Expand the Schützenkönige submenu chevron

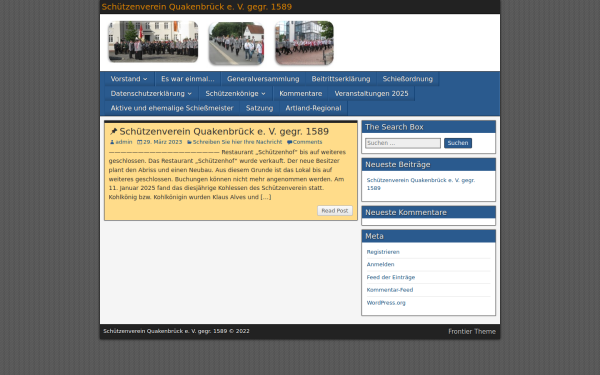(263, 94)
